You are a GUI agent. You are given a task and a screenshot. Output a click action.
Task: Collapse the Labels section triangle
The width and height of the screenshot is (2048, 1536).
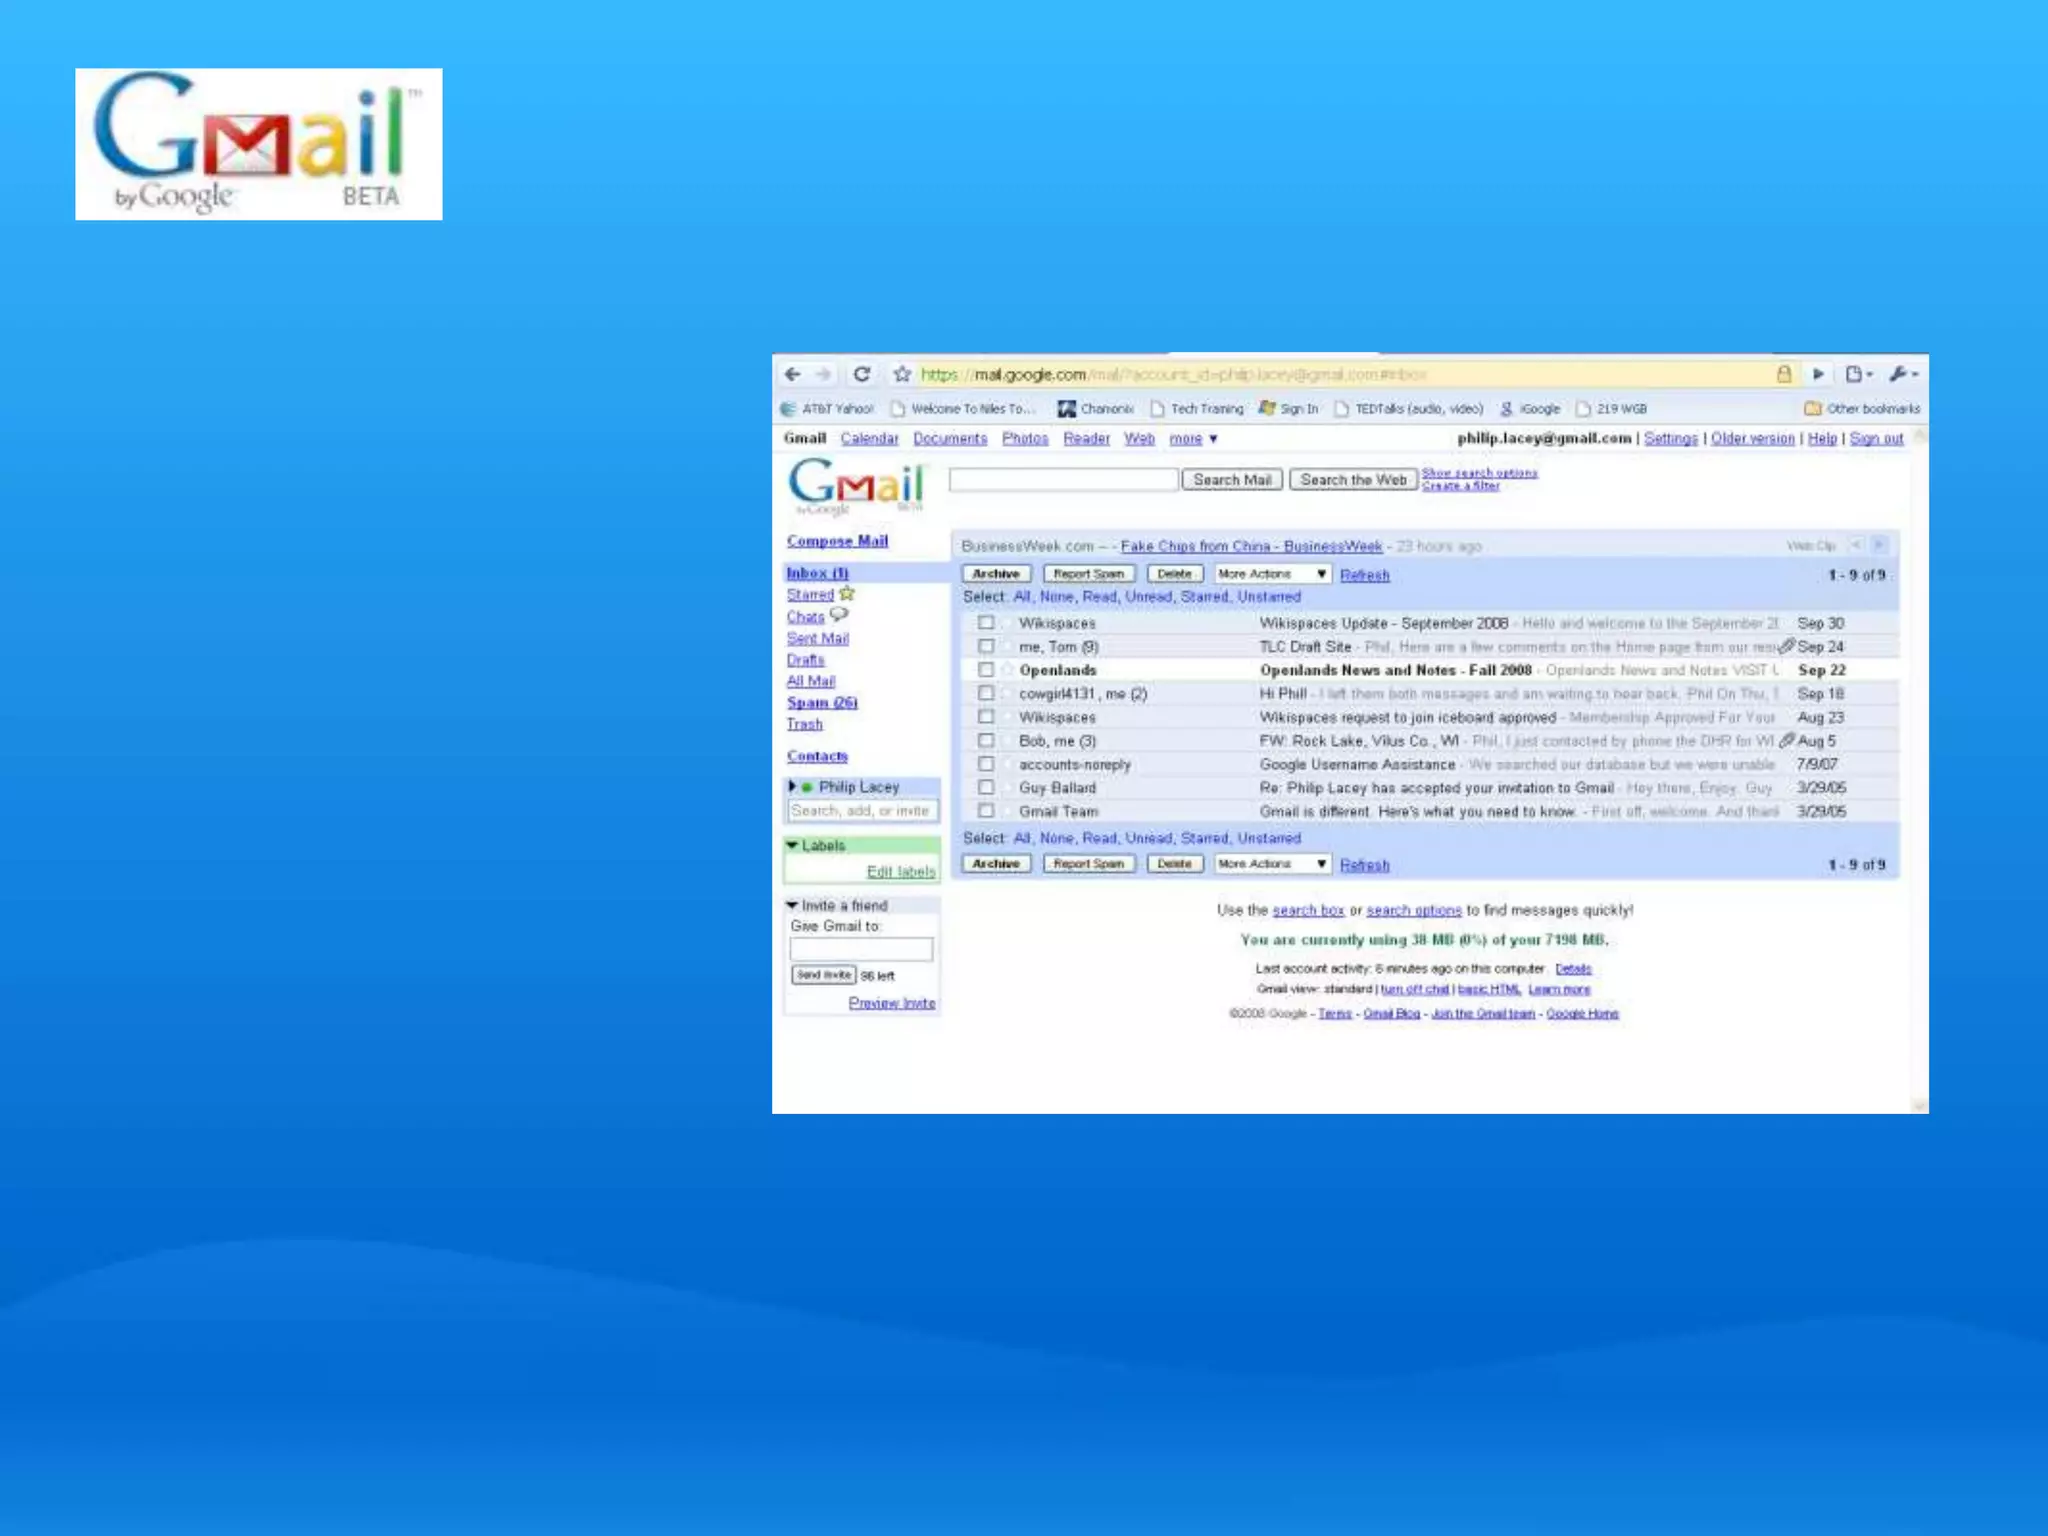[x=793, y=846]
